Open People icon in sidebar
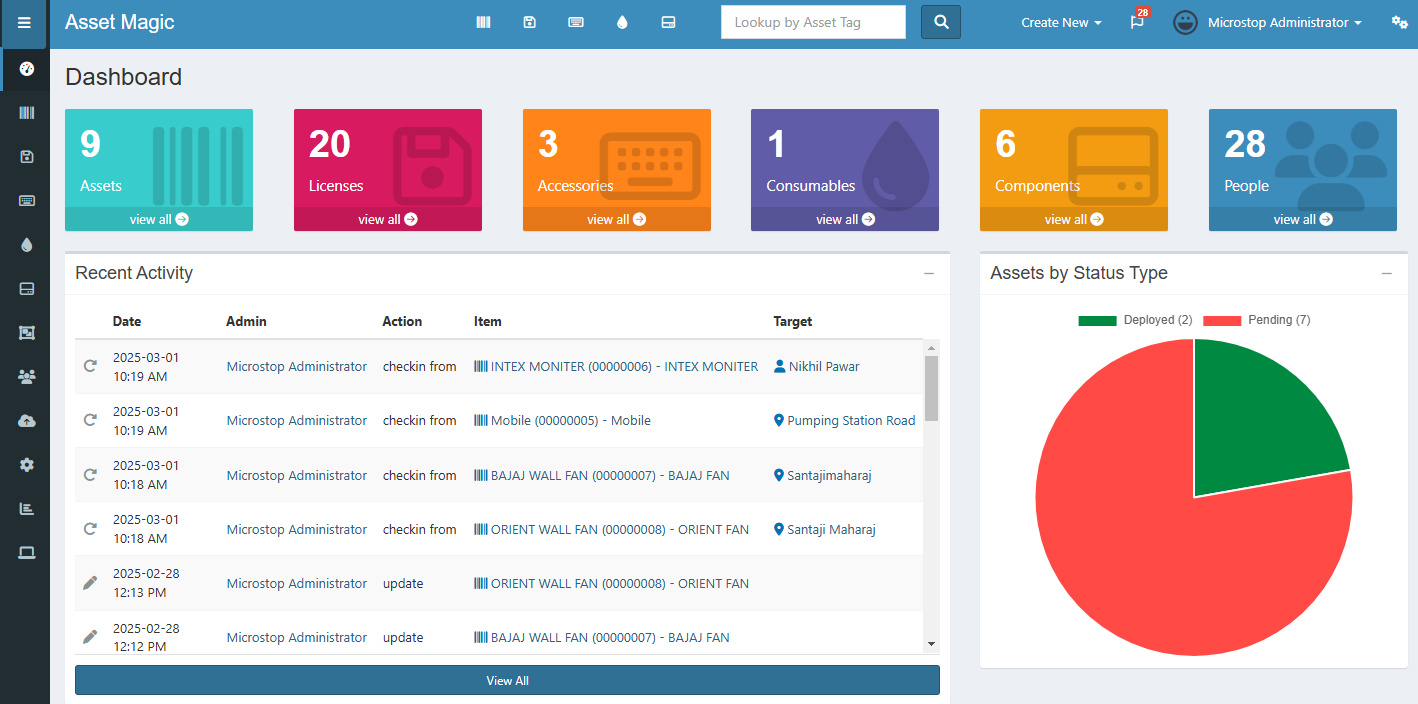The height and width of the screenshot is (704, 1418). coord(27,377)
